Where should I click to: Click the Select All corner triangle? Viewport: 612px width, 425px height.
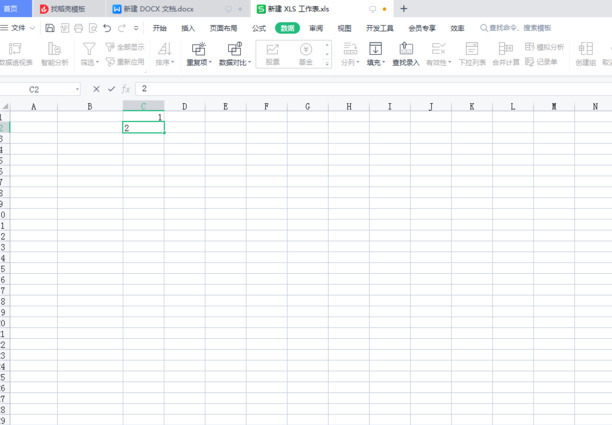5,106
